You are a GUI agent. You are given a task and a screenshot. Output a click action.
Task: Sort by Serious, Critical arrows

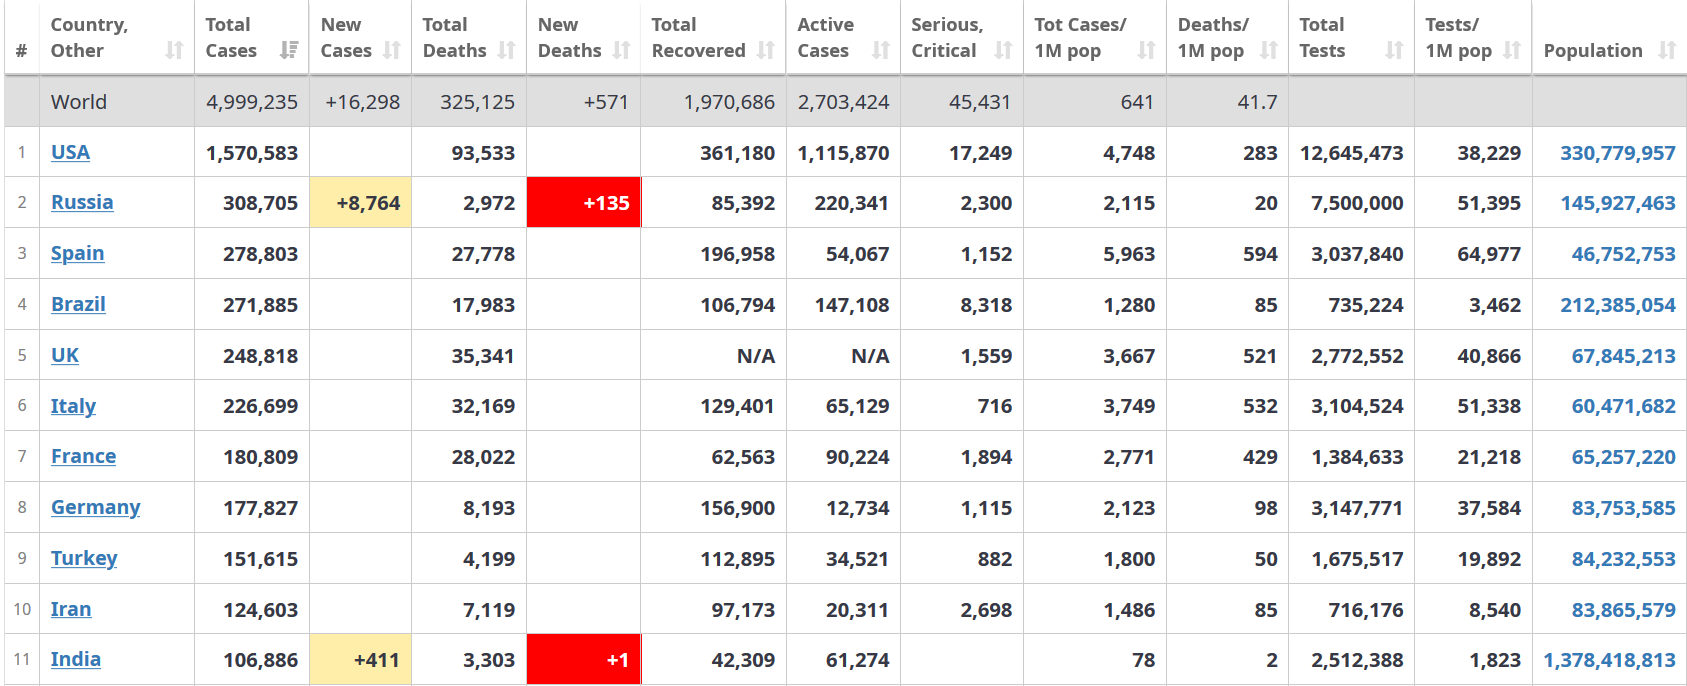(x=1004, y=50)
